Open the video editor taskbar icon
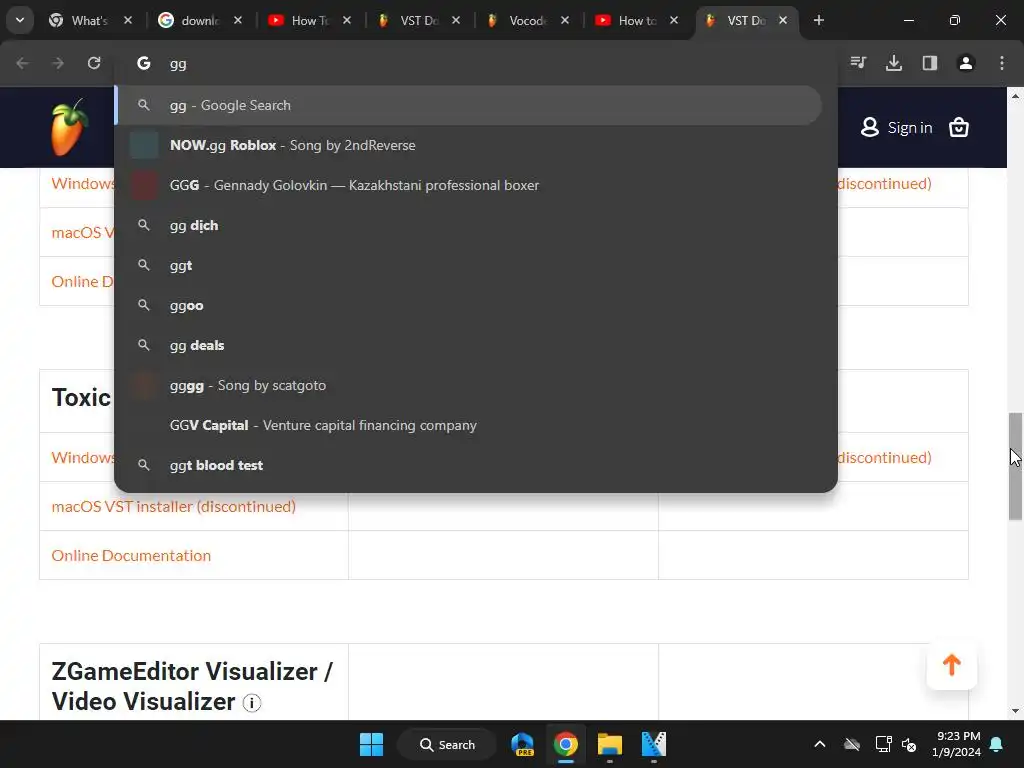1024x768 pixels. pyautogui.click(x=653, y=744)
